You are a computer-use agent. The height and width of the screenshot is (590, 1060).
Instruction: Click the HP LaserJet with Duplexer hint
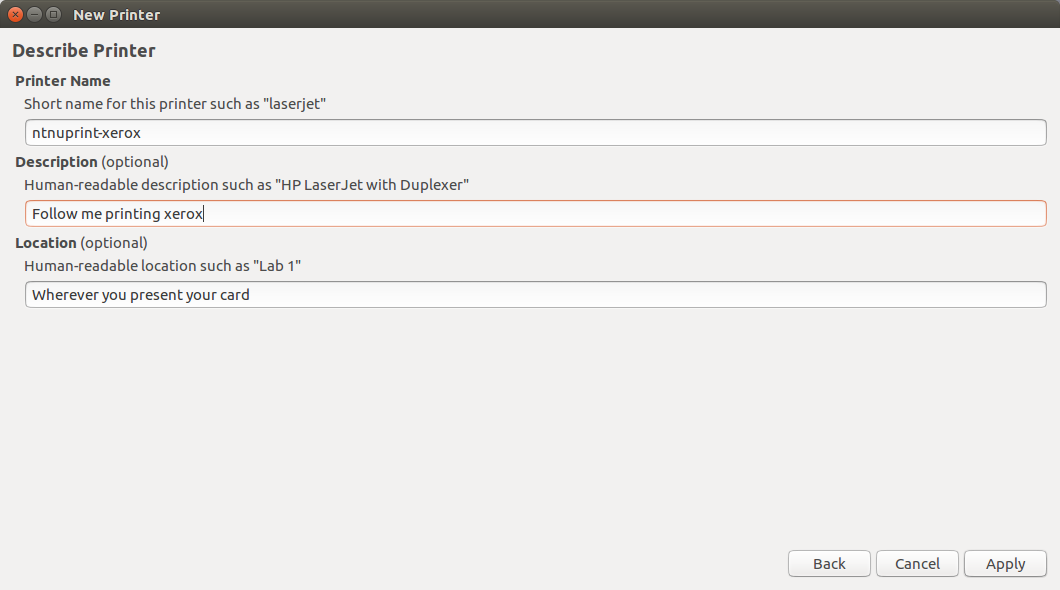[x=247, y=185]
